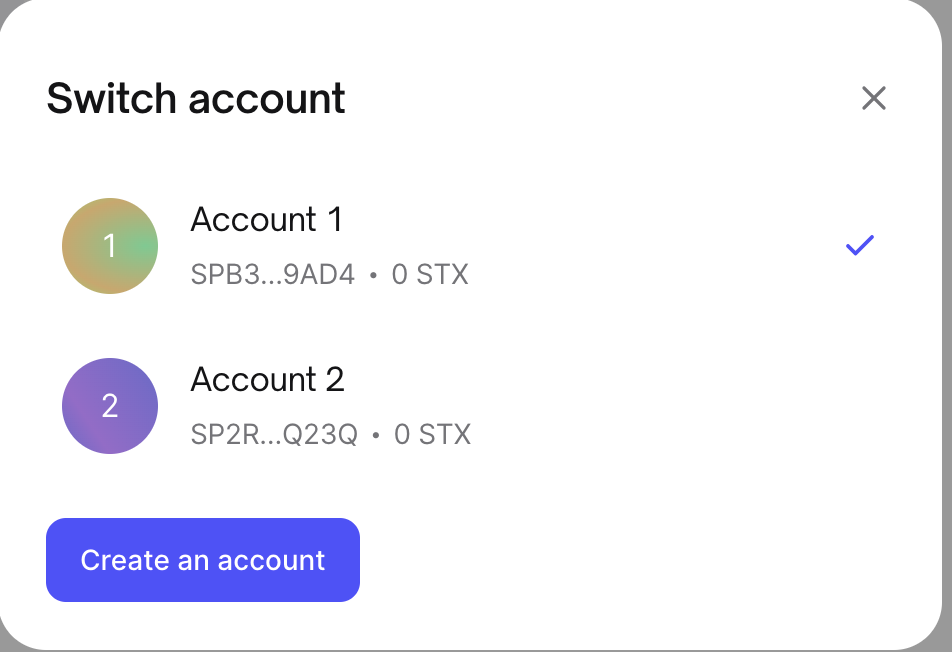This screenshot has height=652, width=952.
Task: Click the numbered badge inside Account 2's avatar
Action: [110, 406]
